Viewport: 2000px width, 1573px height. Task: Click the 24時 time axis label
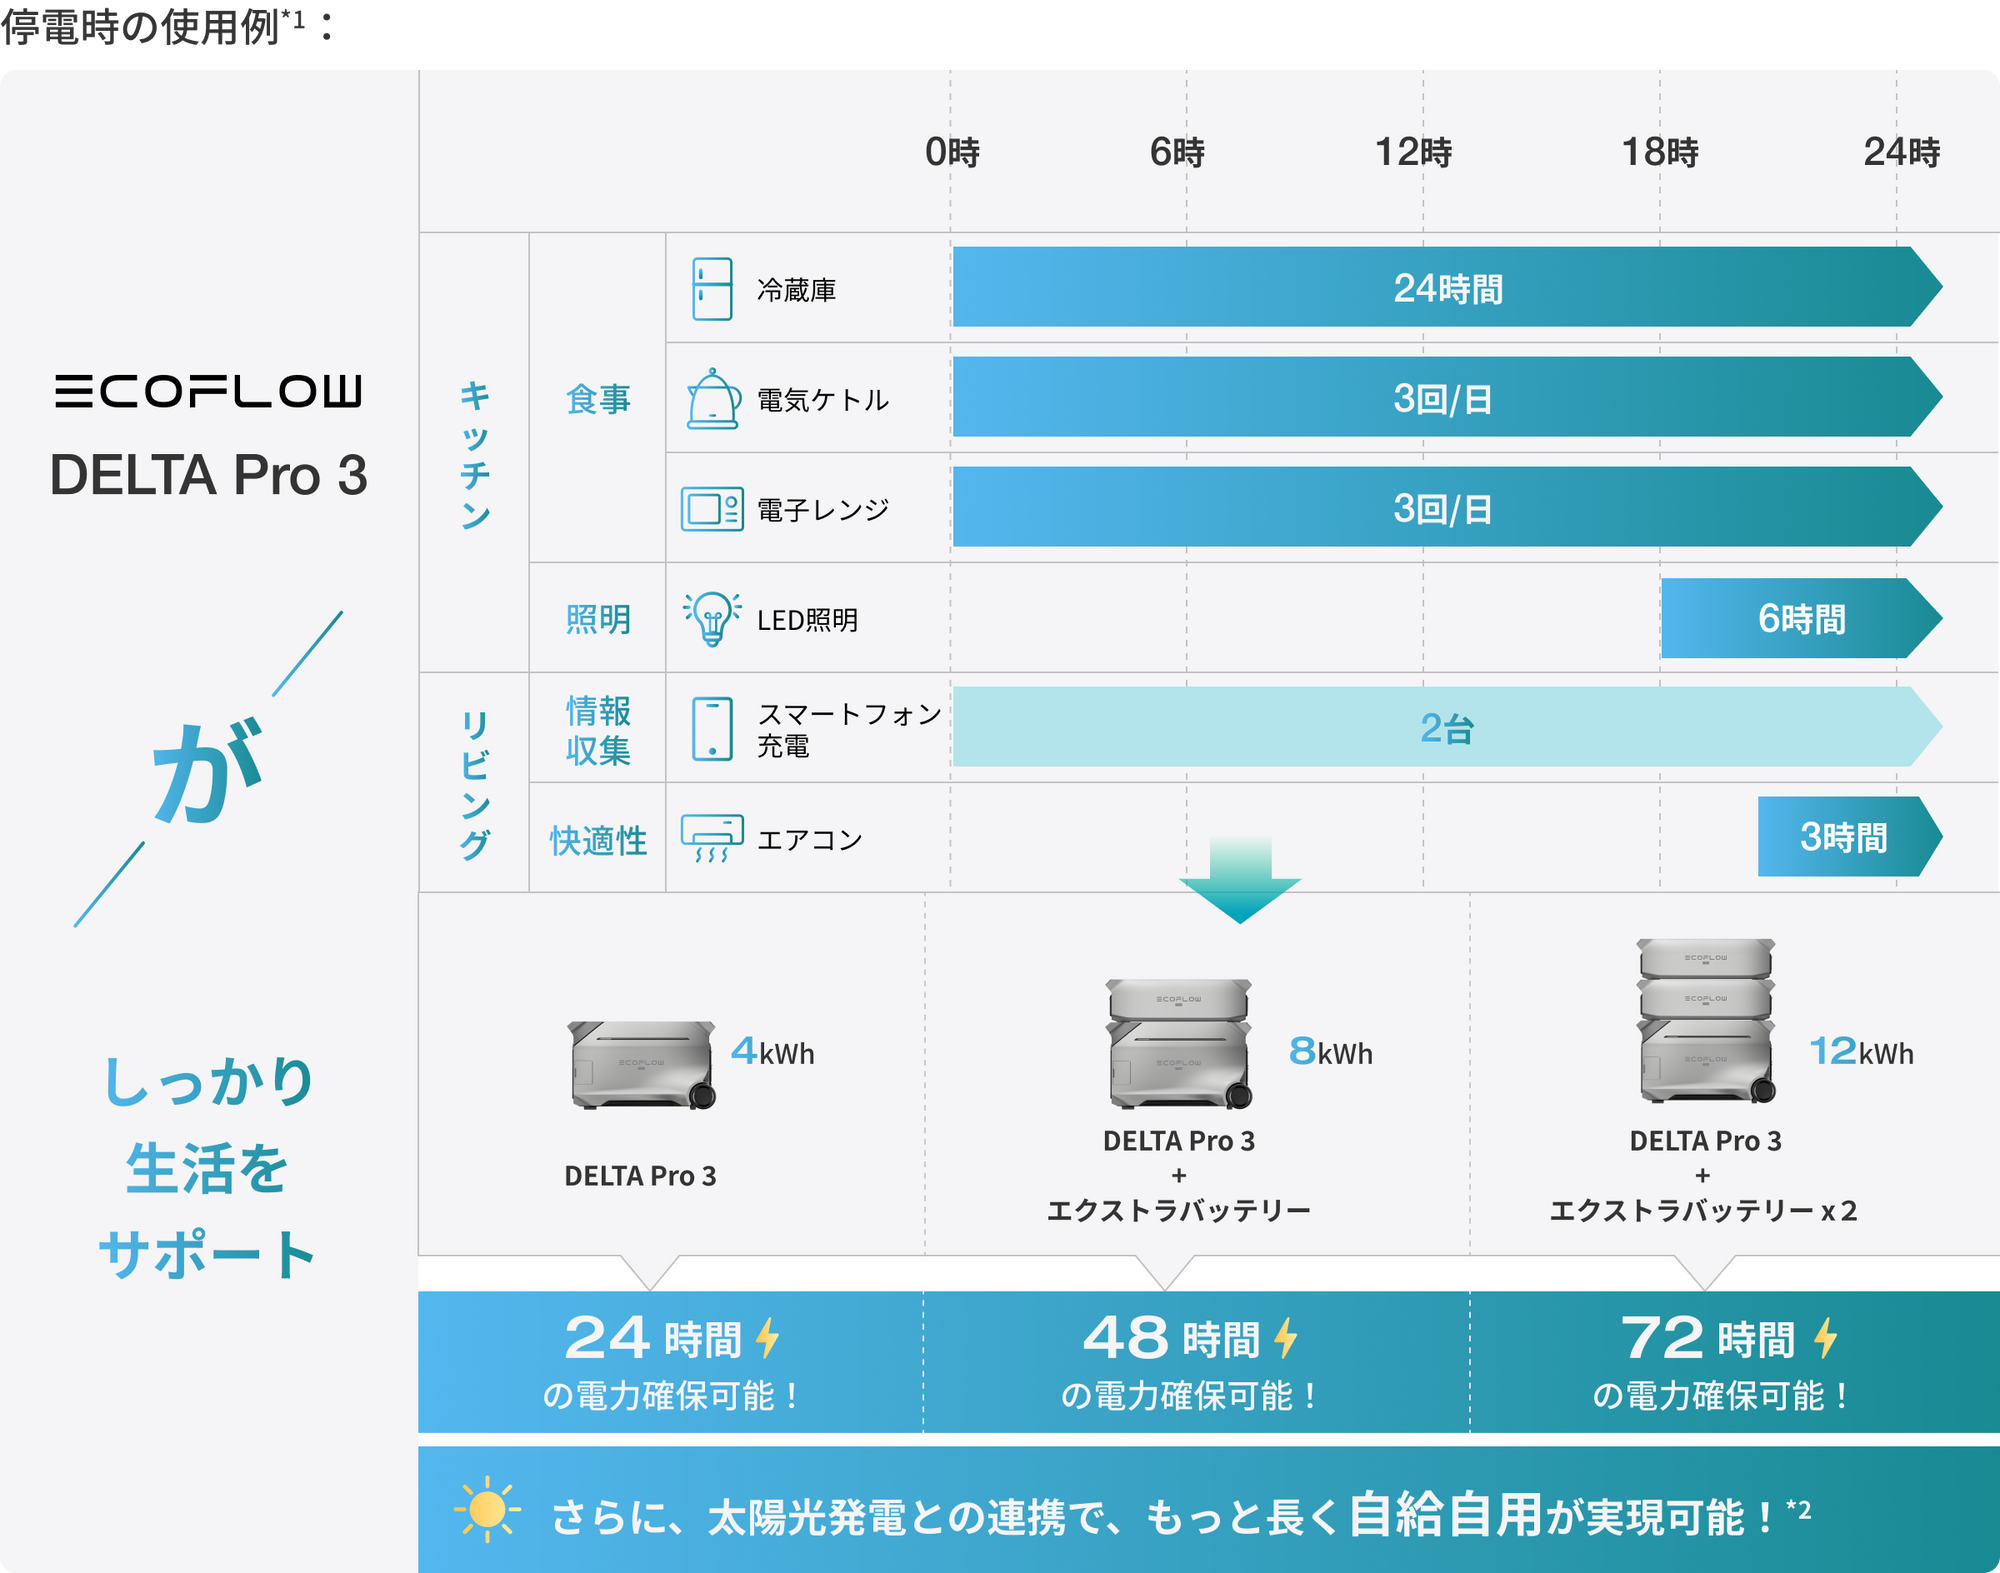coord(1902,152)
